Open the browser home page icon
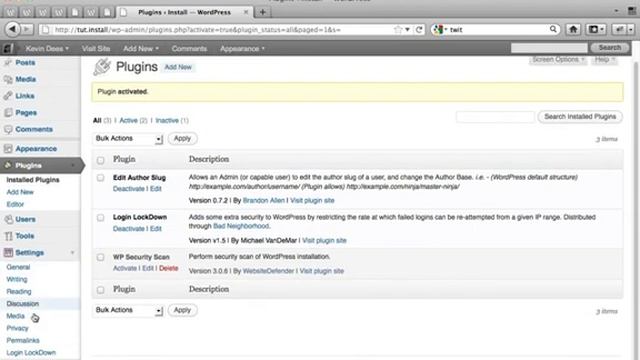Screen dimensions: 640x360 point(573,29)
